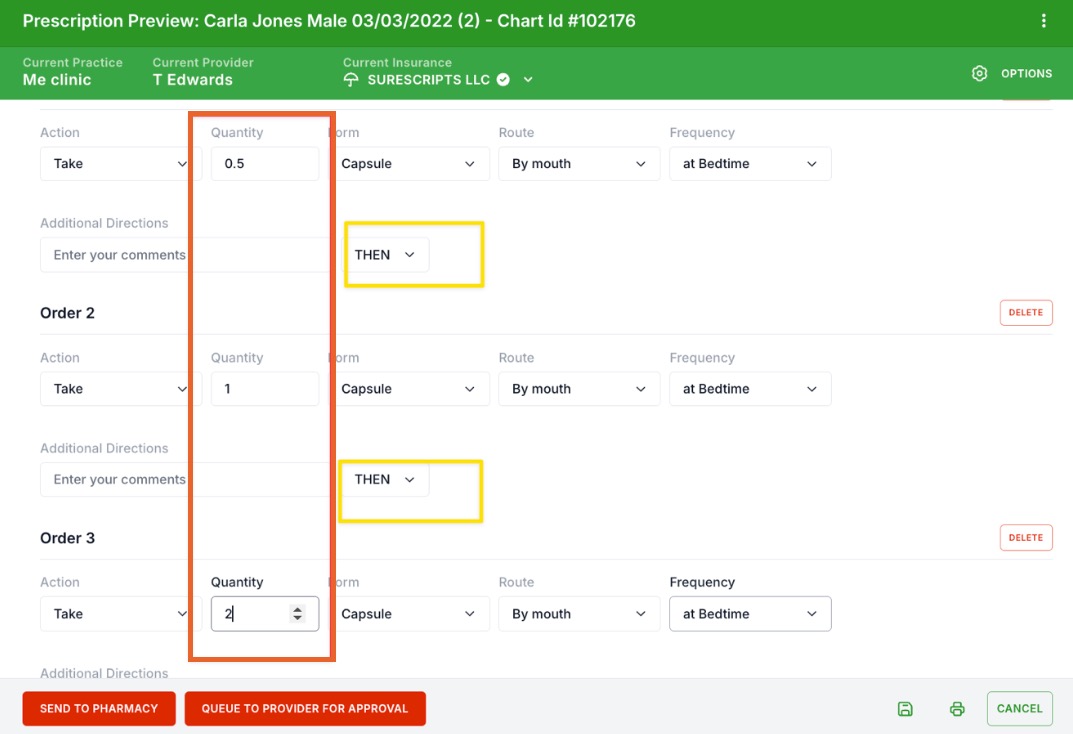Image resolution: width=1073 pixels, height=734 pixels.
Task: Click the Additional Directions comments field above Order 3
Action: (x=185, y=480)
